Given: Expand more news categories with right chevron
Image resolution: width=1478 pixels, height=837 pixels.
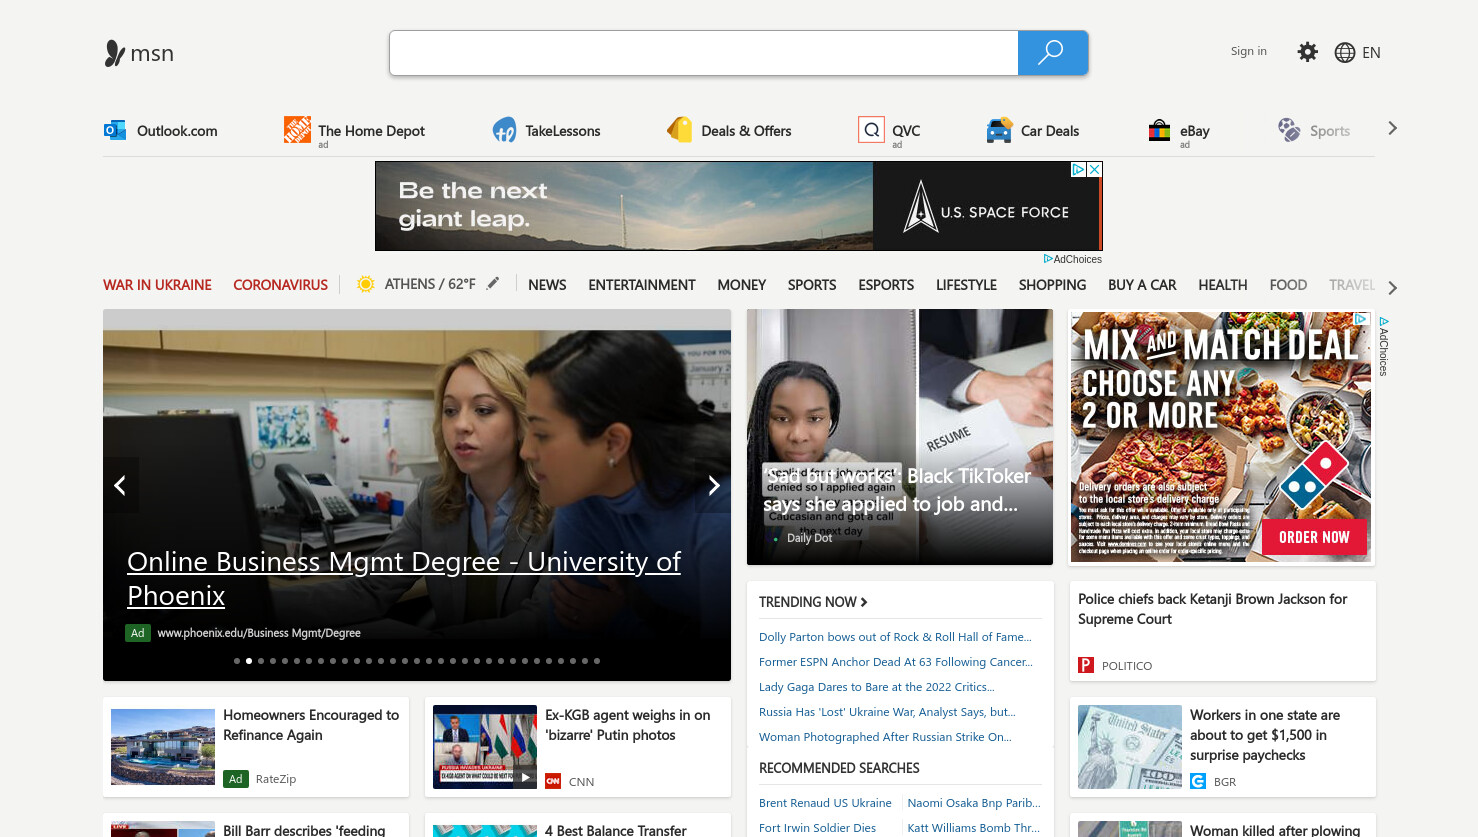Looking at the screenshot, I should tap(1393, 288).
